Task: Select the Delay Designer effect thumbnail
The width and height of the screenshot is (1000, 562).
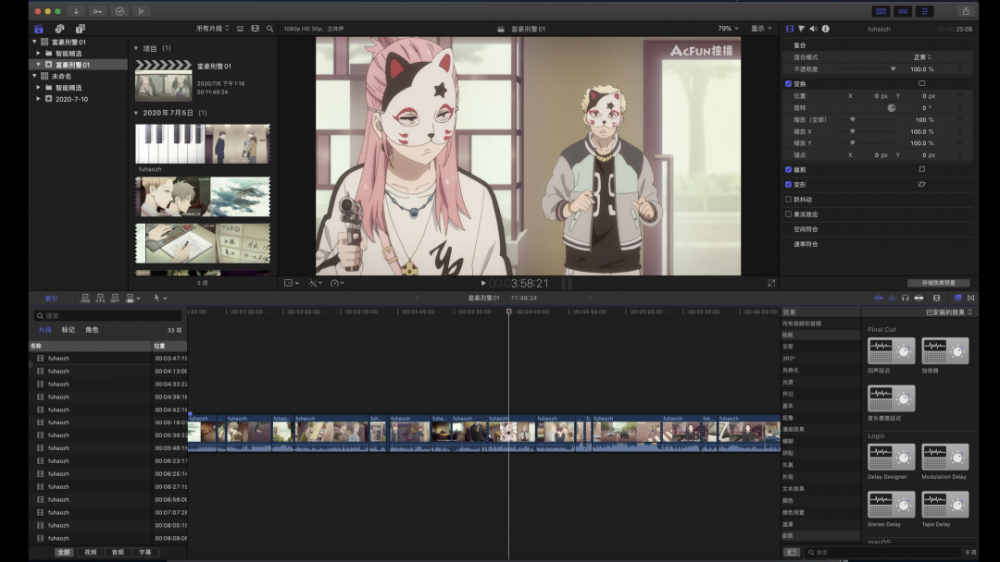Action: coord(891,457)
